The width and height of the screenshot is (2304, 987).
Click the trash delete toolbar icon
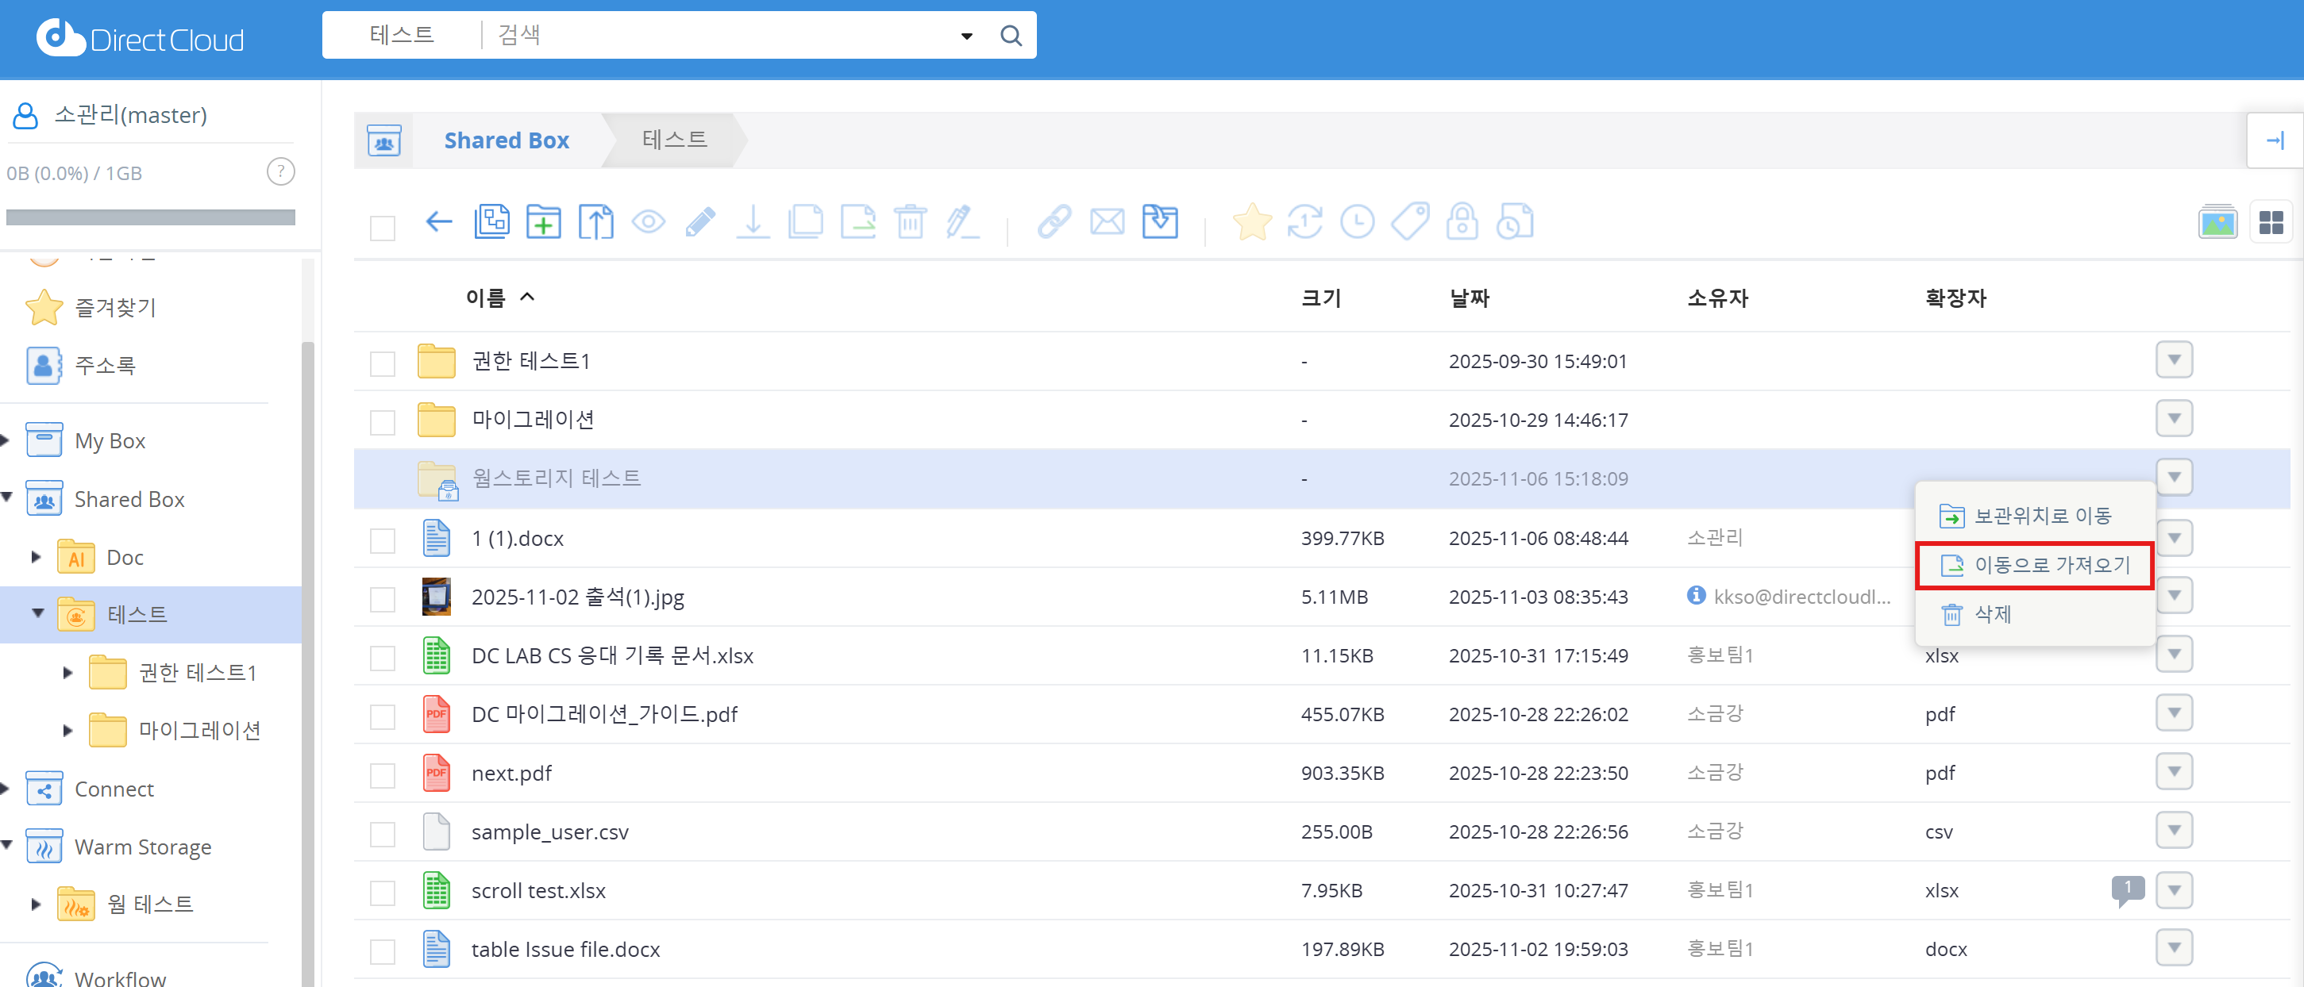pyautogui.click(x=910, y=222)
